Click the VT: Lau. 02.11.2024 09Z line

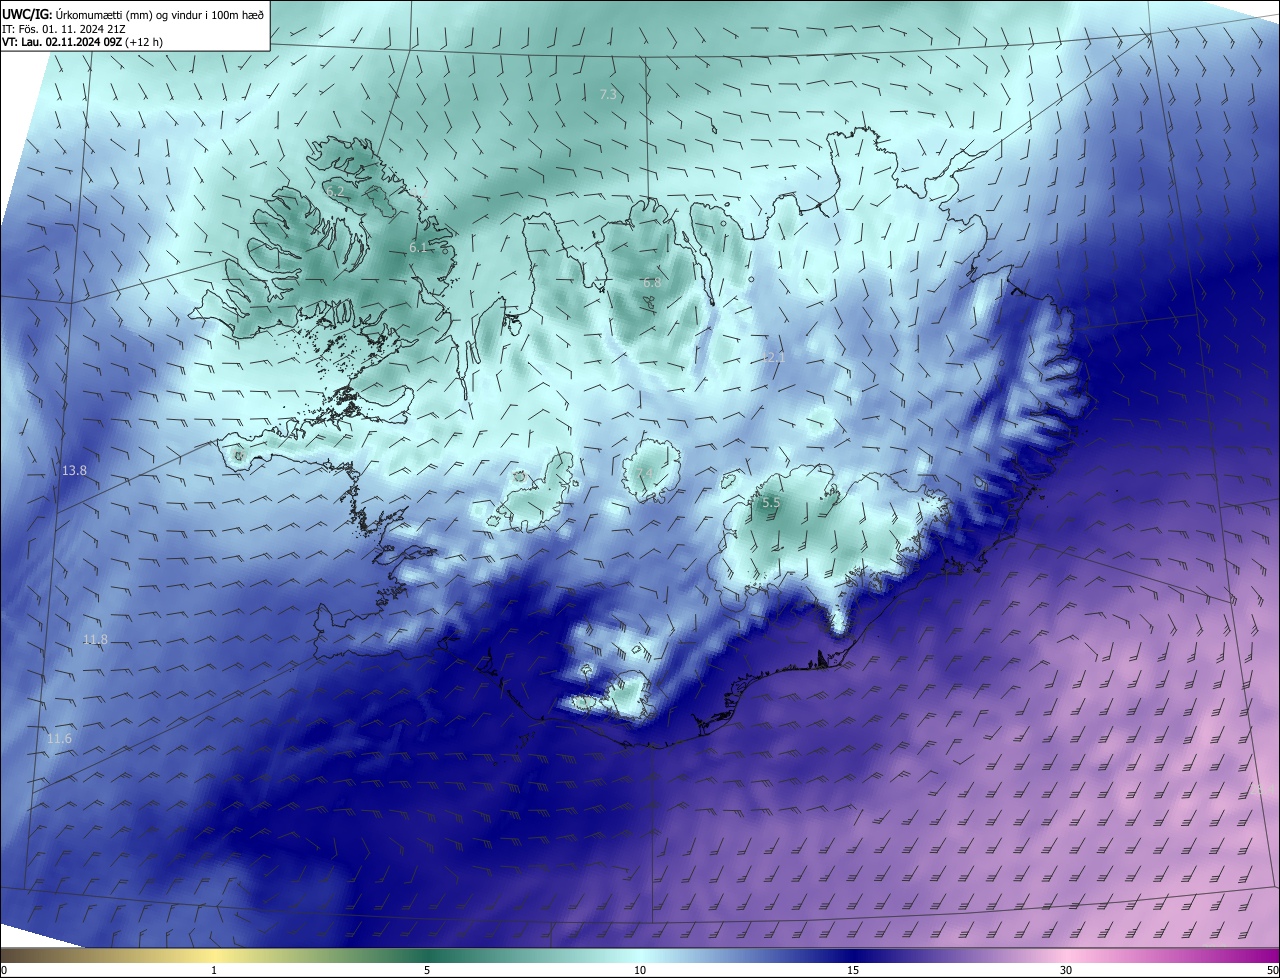[82, 42]
